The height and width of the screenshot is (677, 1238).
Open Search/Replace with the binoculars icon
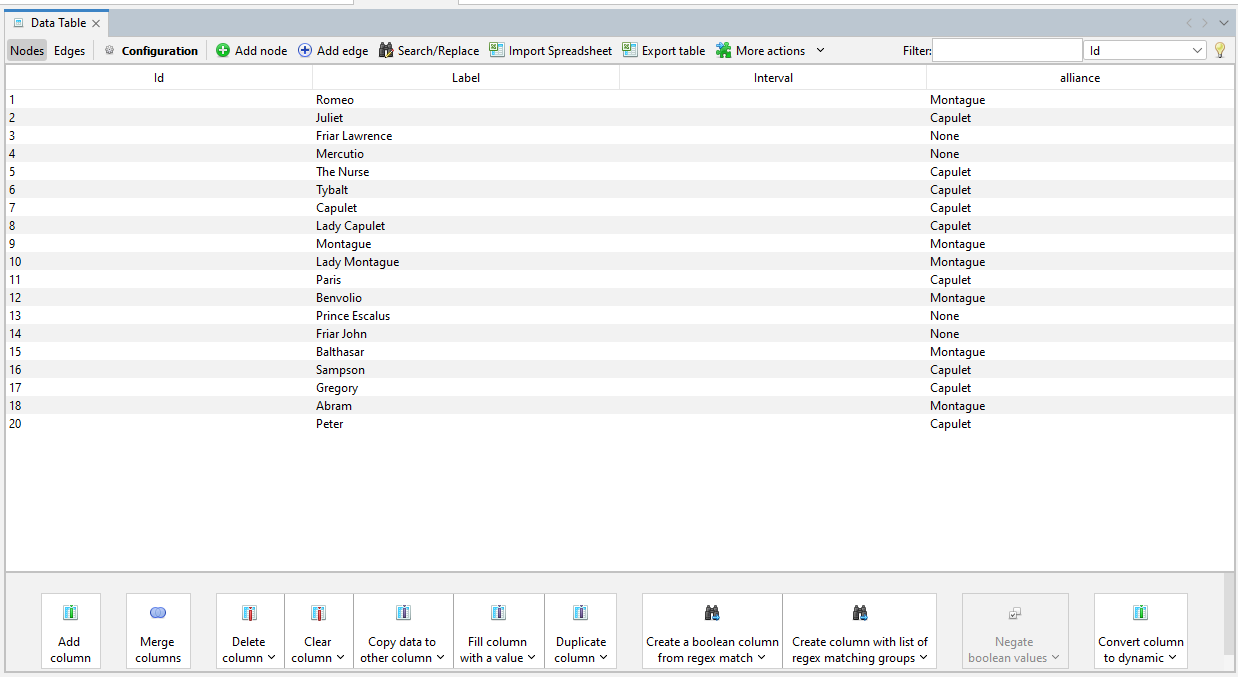386,50
